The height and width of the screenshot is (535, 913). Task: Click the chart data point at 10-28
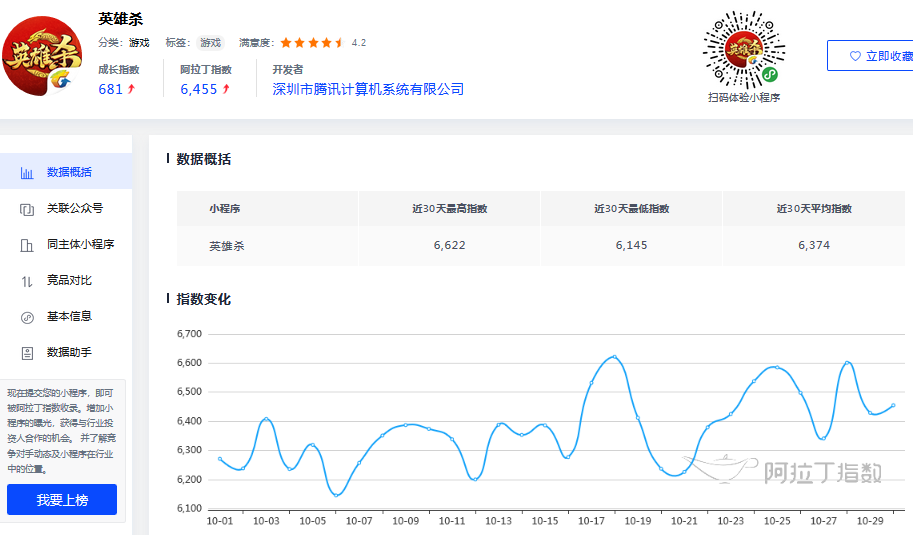[x=847, y=363]
